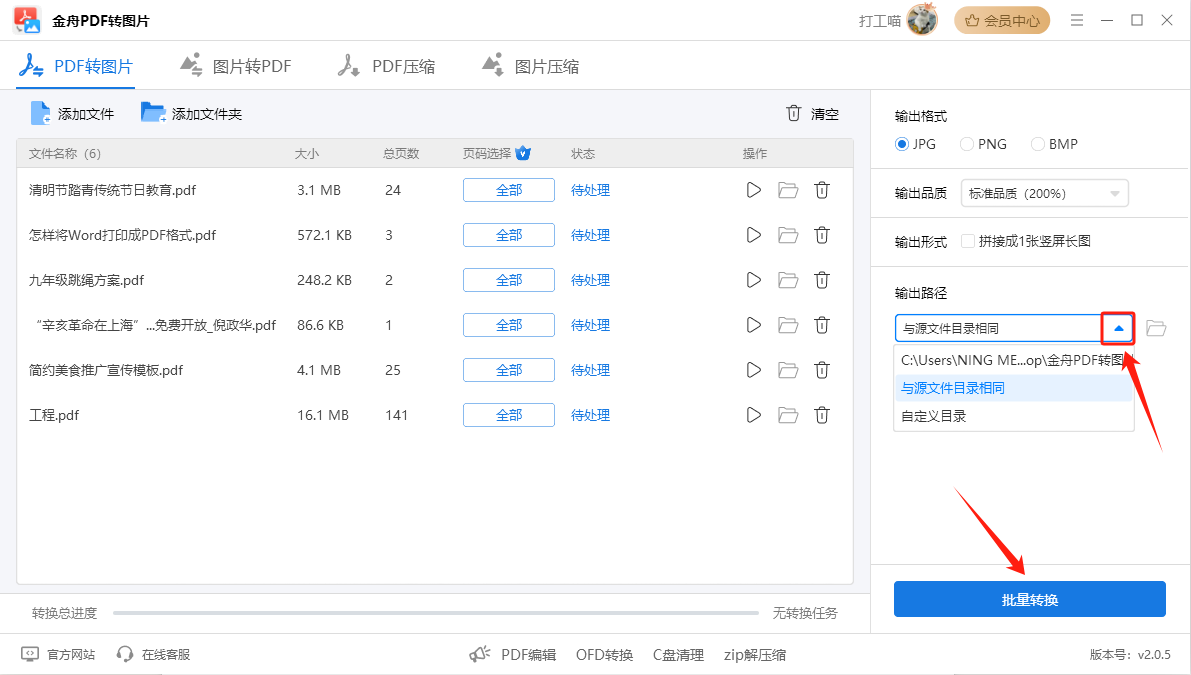Select JPG output format
This screenshot has width=1191, height=675.
[915, 144]
